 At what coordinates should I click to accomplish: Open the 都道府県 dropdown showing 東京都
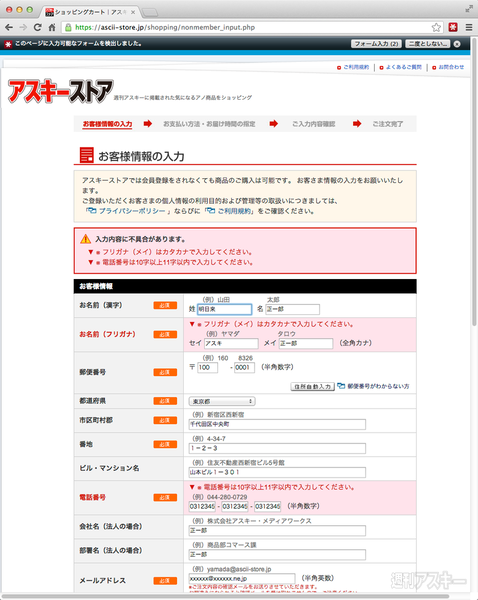point(222,401)
